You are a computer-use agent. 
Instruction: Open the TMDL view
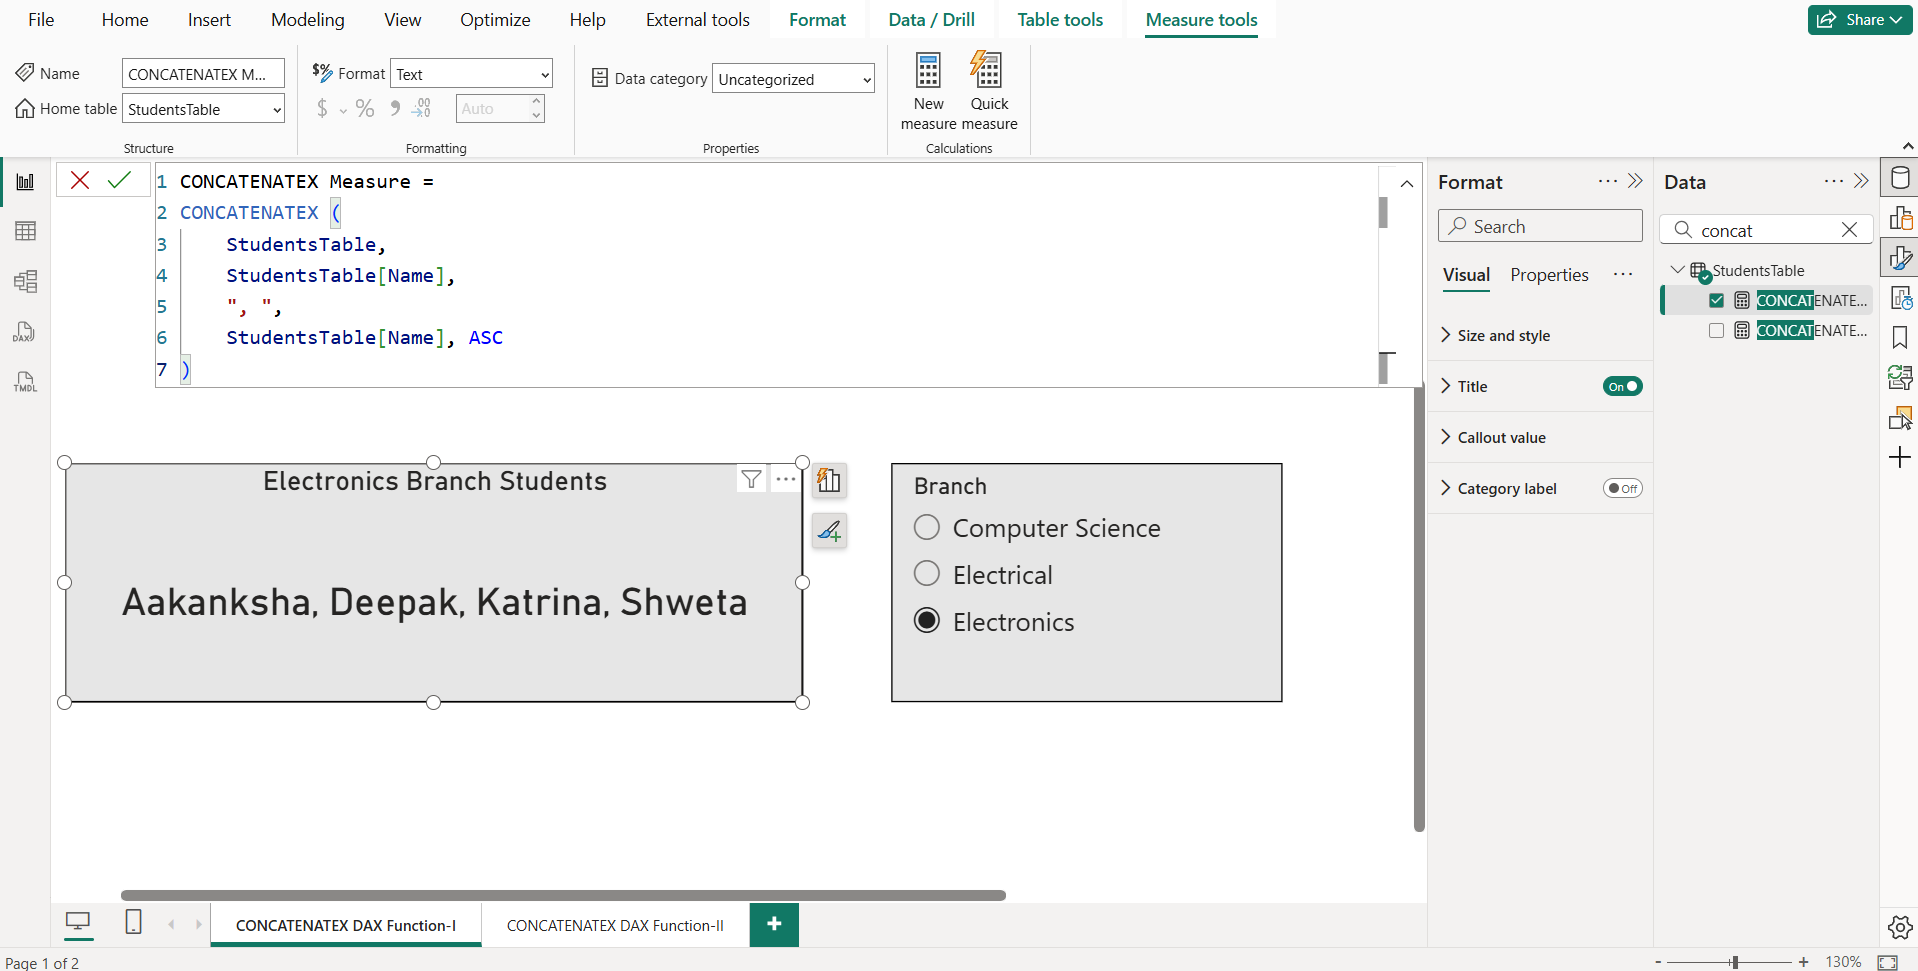(x=25, y=381)
